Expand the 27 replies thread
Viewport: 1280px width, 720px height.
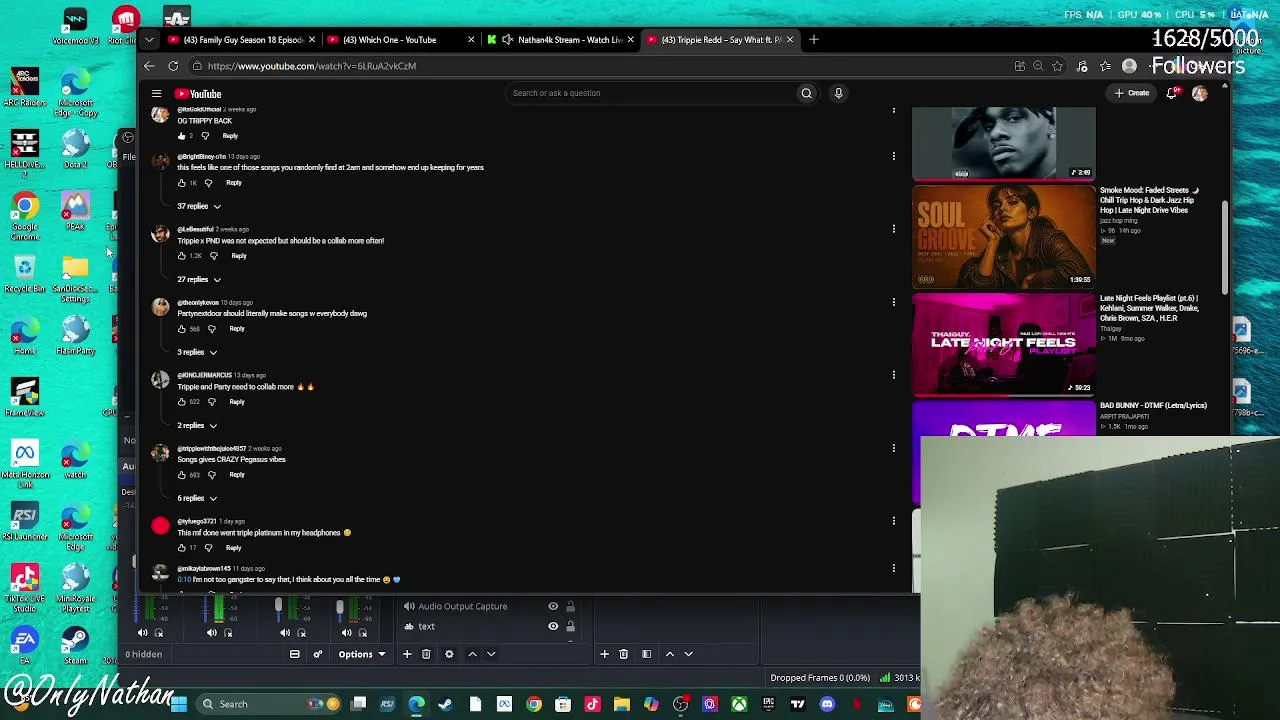[199, 279]
